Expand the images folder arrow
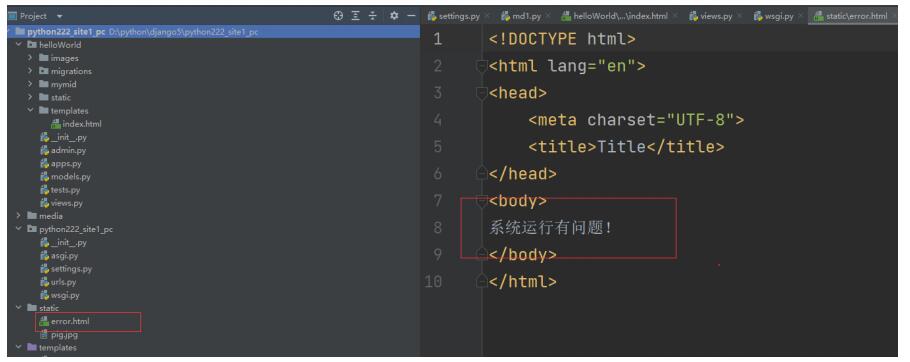Screen dimensions: 910x362 [x=30, y=58]
